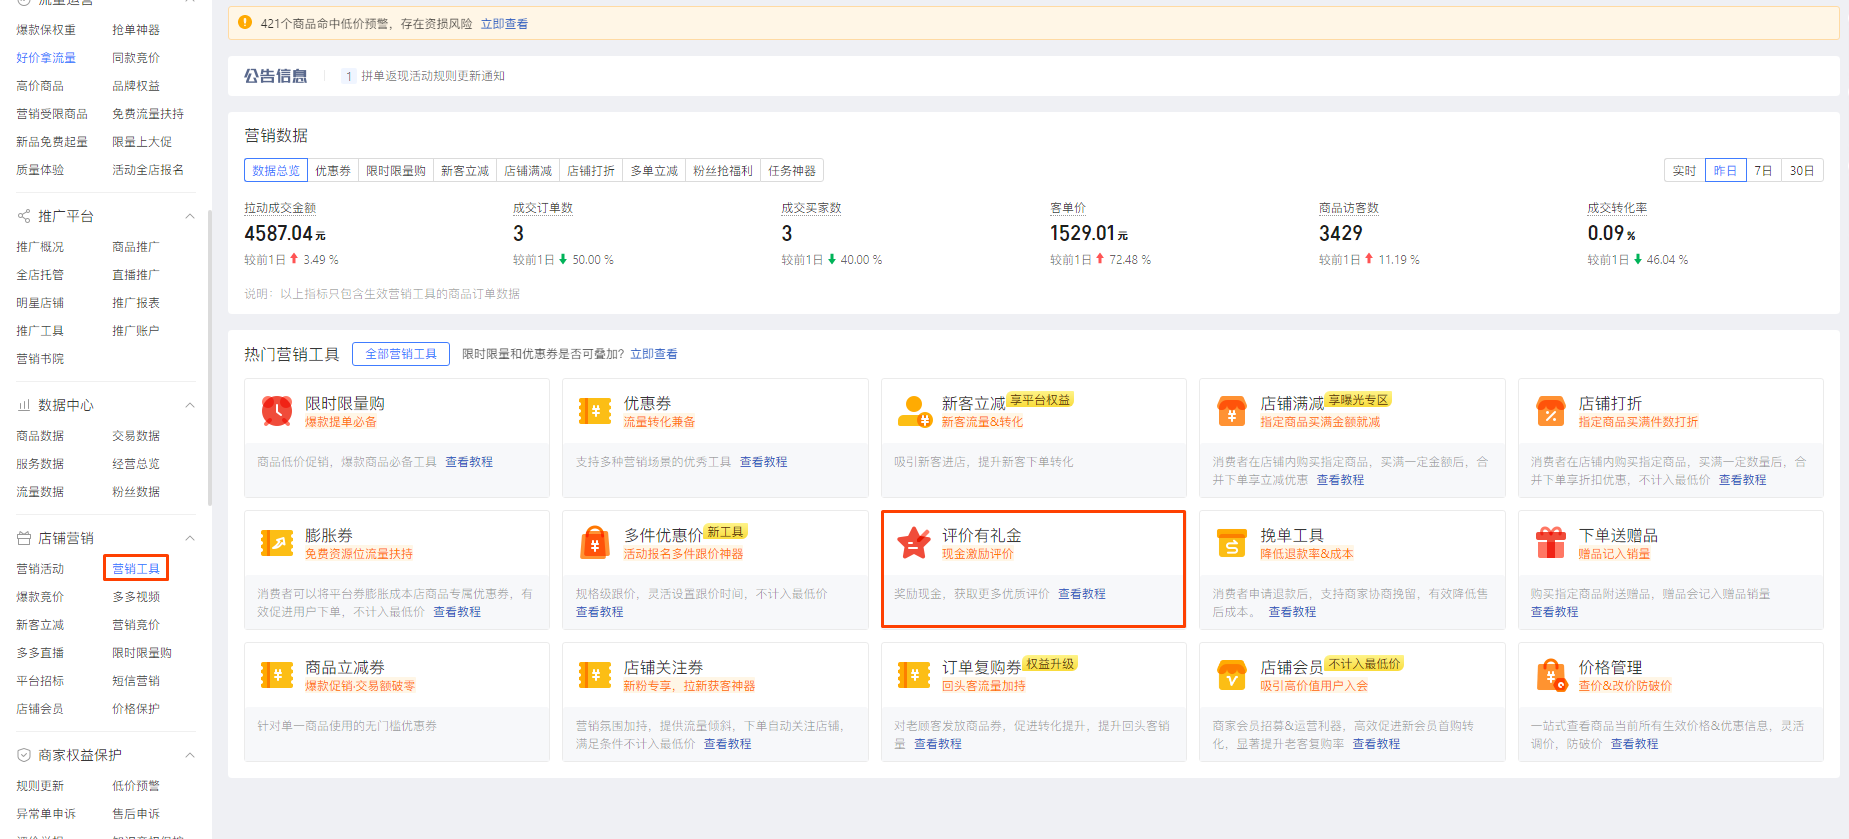Open the 拼单返现活动规则更新通知 announcement

(432, 76)
